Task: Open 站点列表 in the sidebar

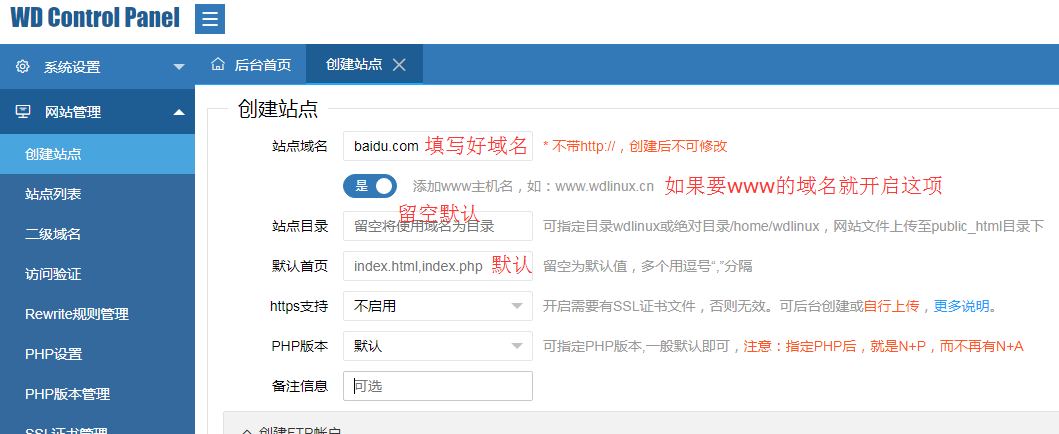Action: point(53,194)
